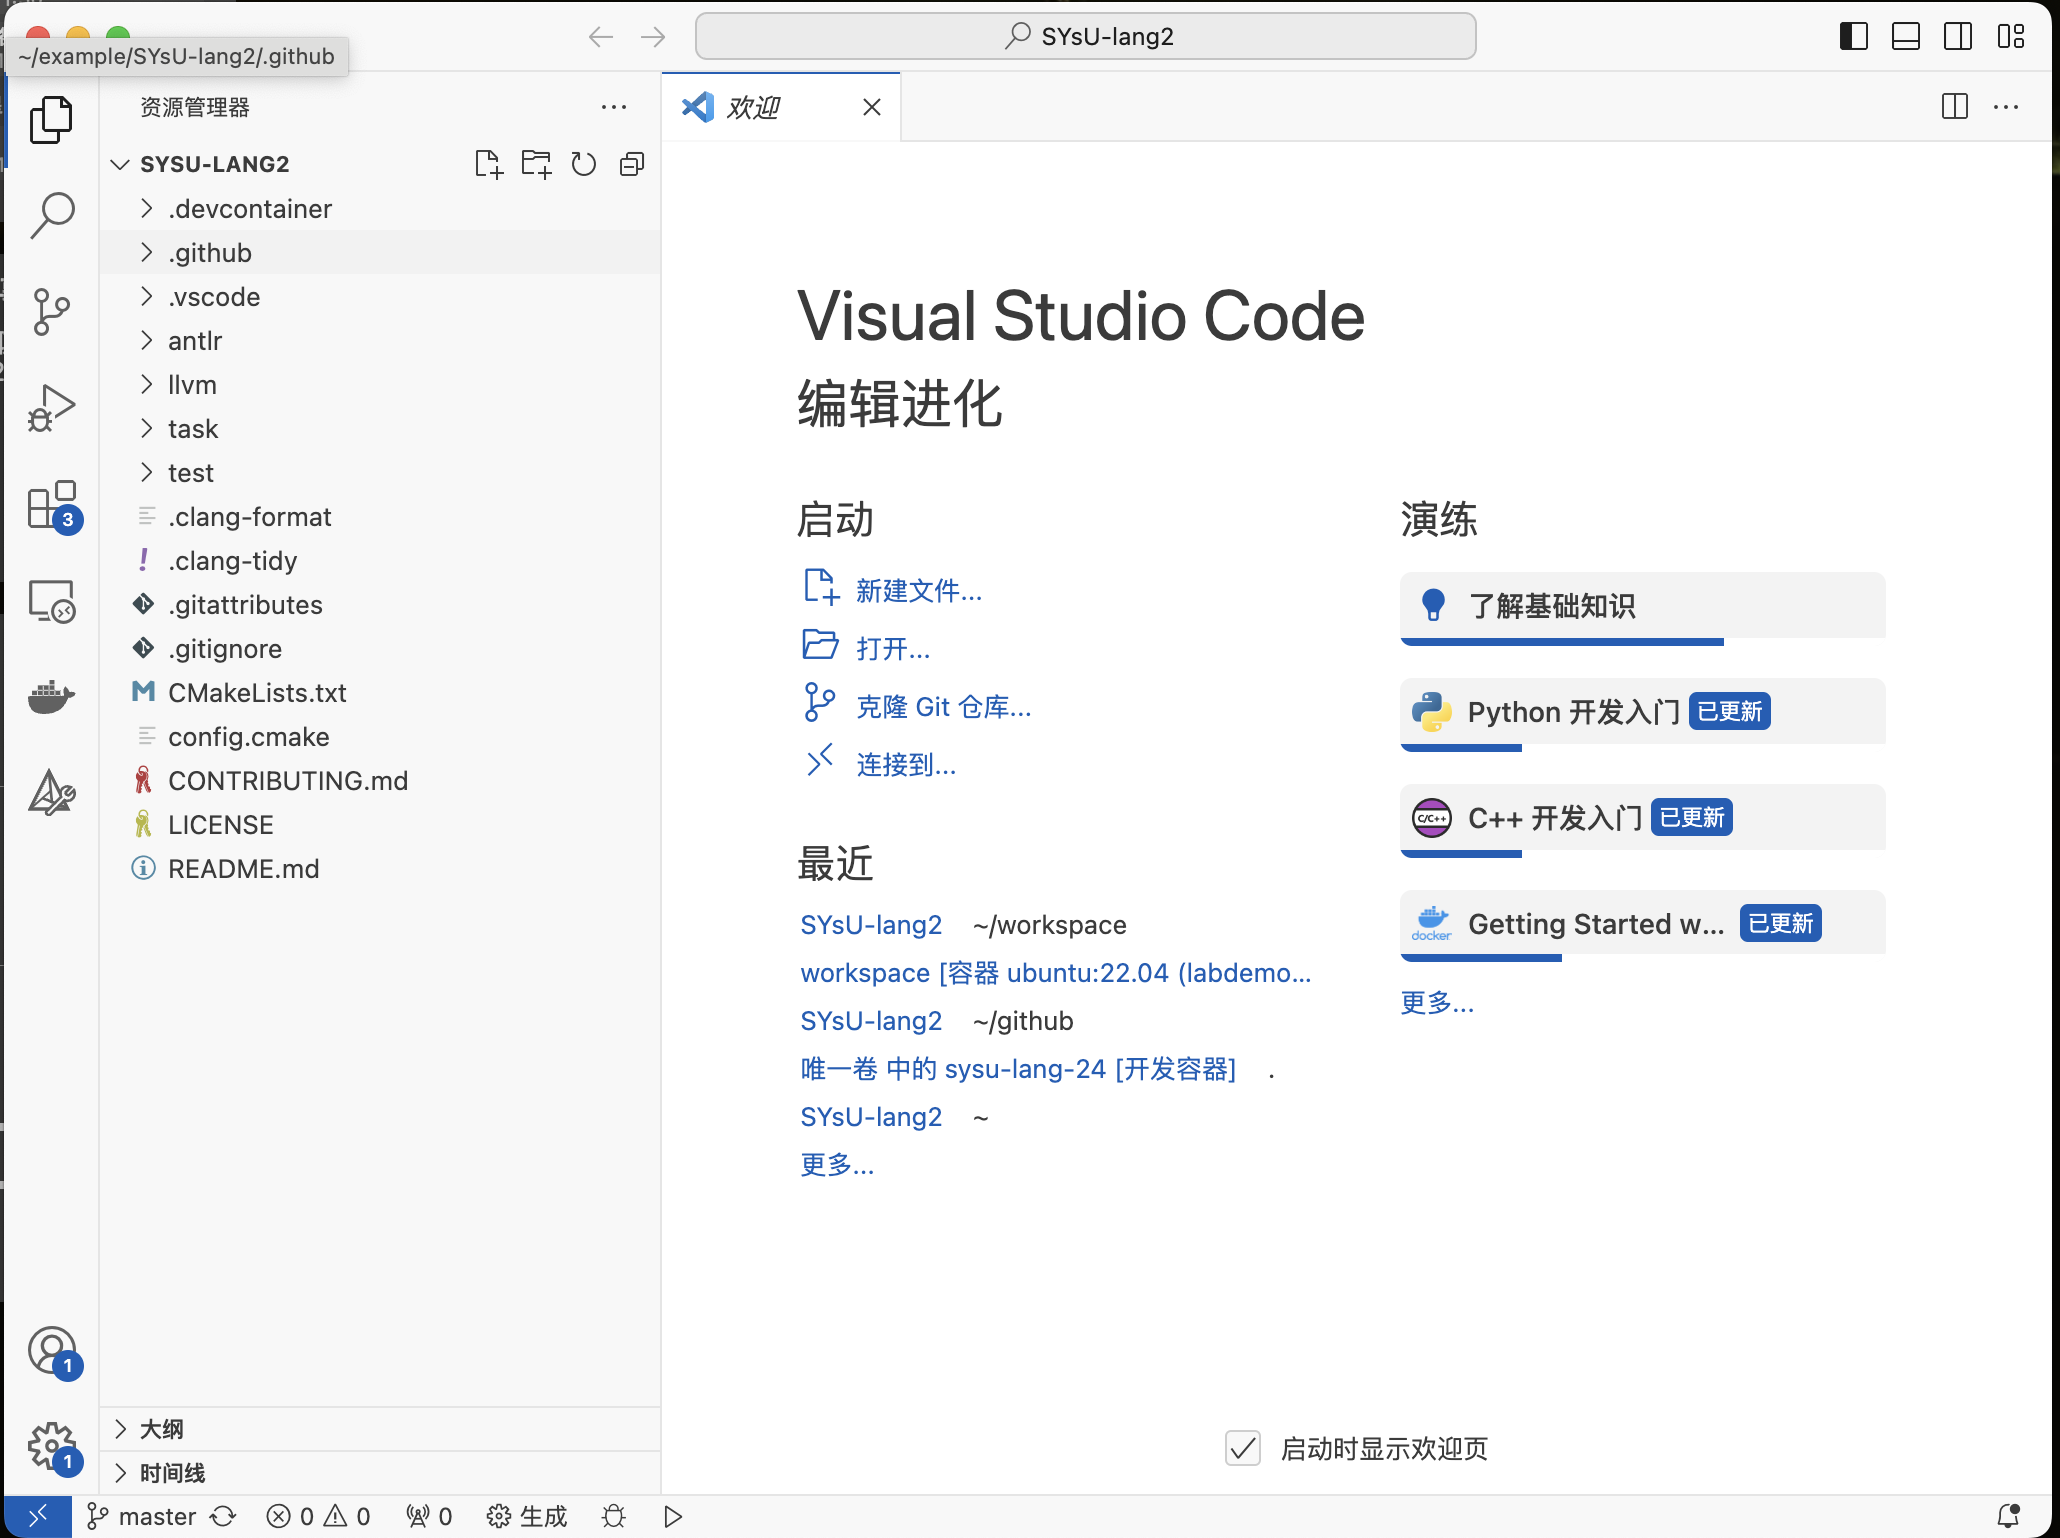Click the SYsU-lang2 command center search box
The image size is (2060, 1538).
click(1086, 37)
